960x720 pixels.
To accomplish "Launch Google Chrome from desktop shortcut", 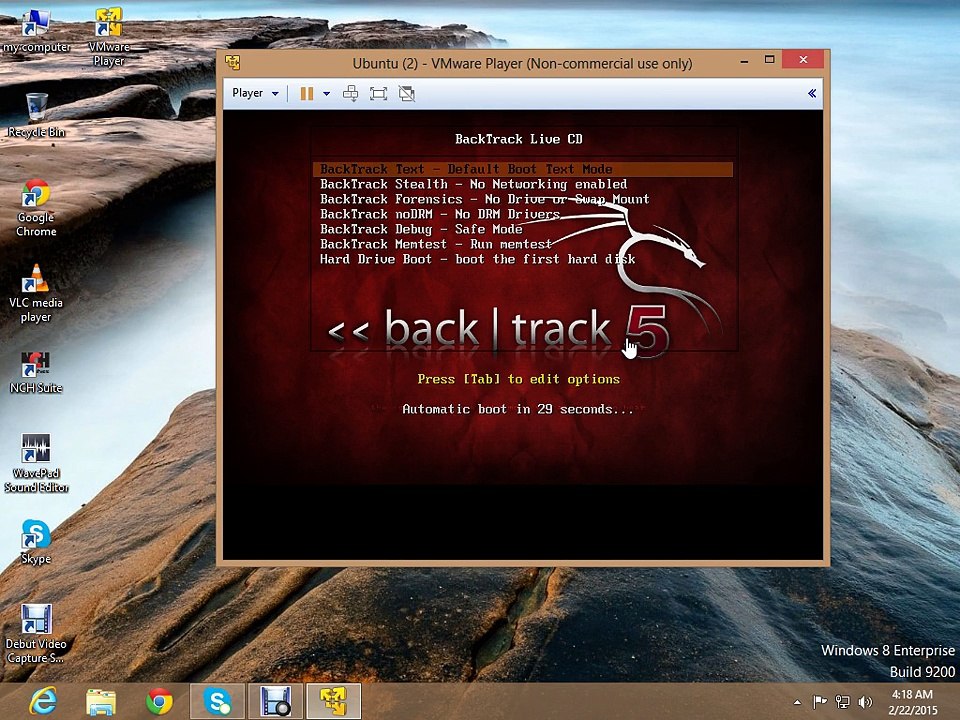I will pyautogui.click(x=36, y=208).
